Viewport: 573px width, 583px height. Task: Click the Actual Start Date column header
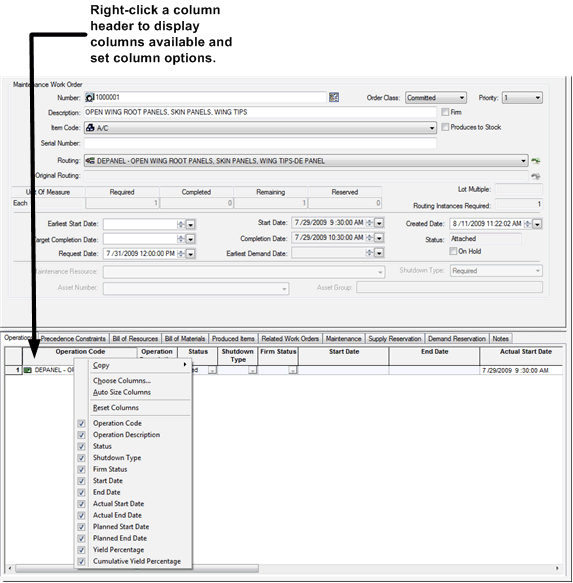tap(521, 356)
